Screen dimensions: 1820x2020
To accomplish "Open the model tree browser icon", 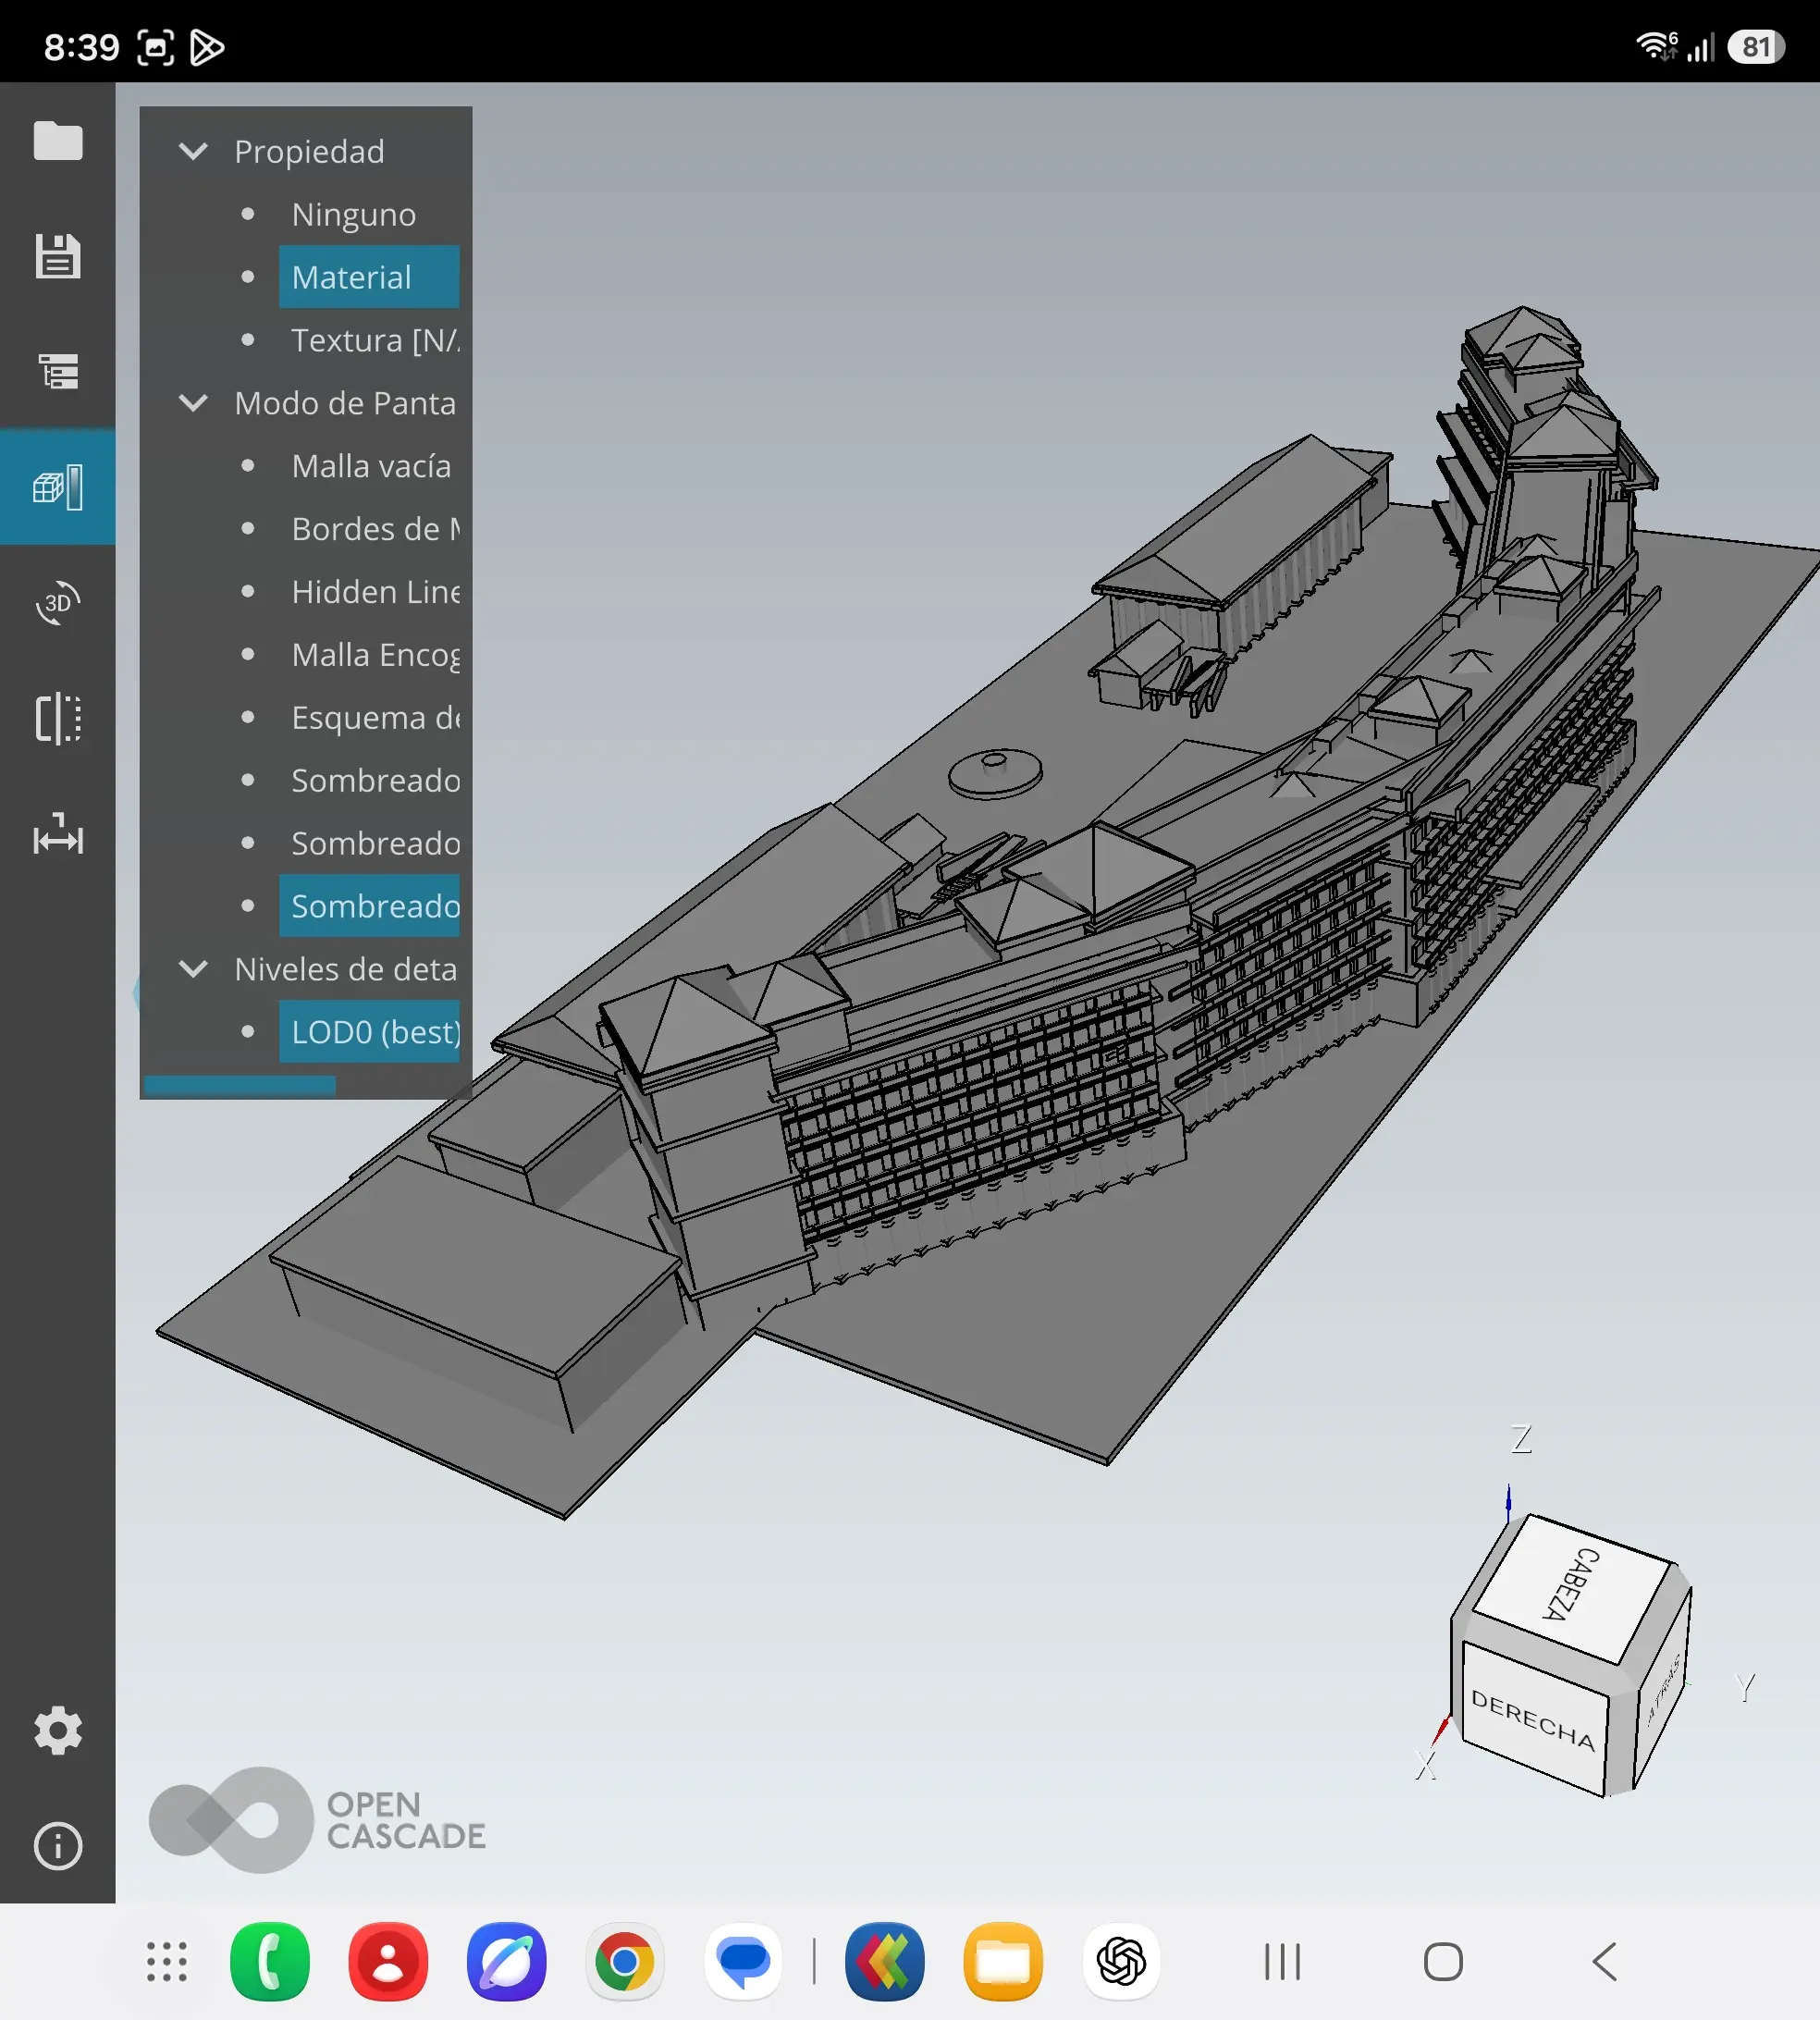I will tap(58, 371).
